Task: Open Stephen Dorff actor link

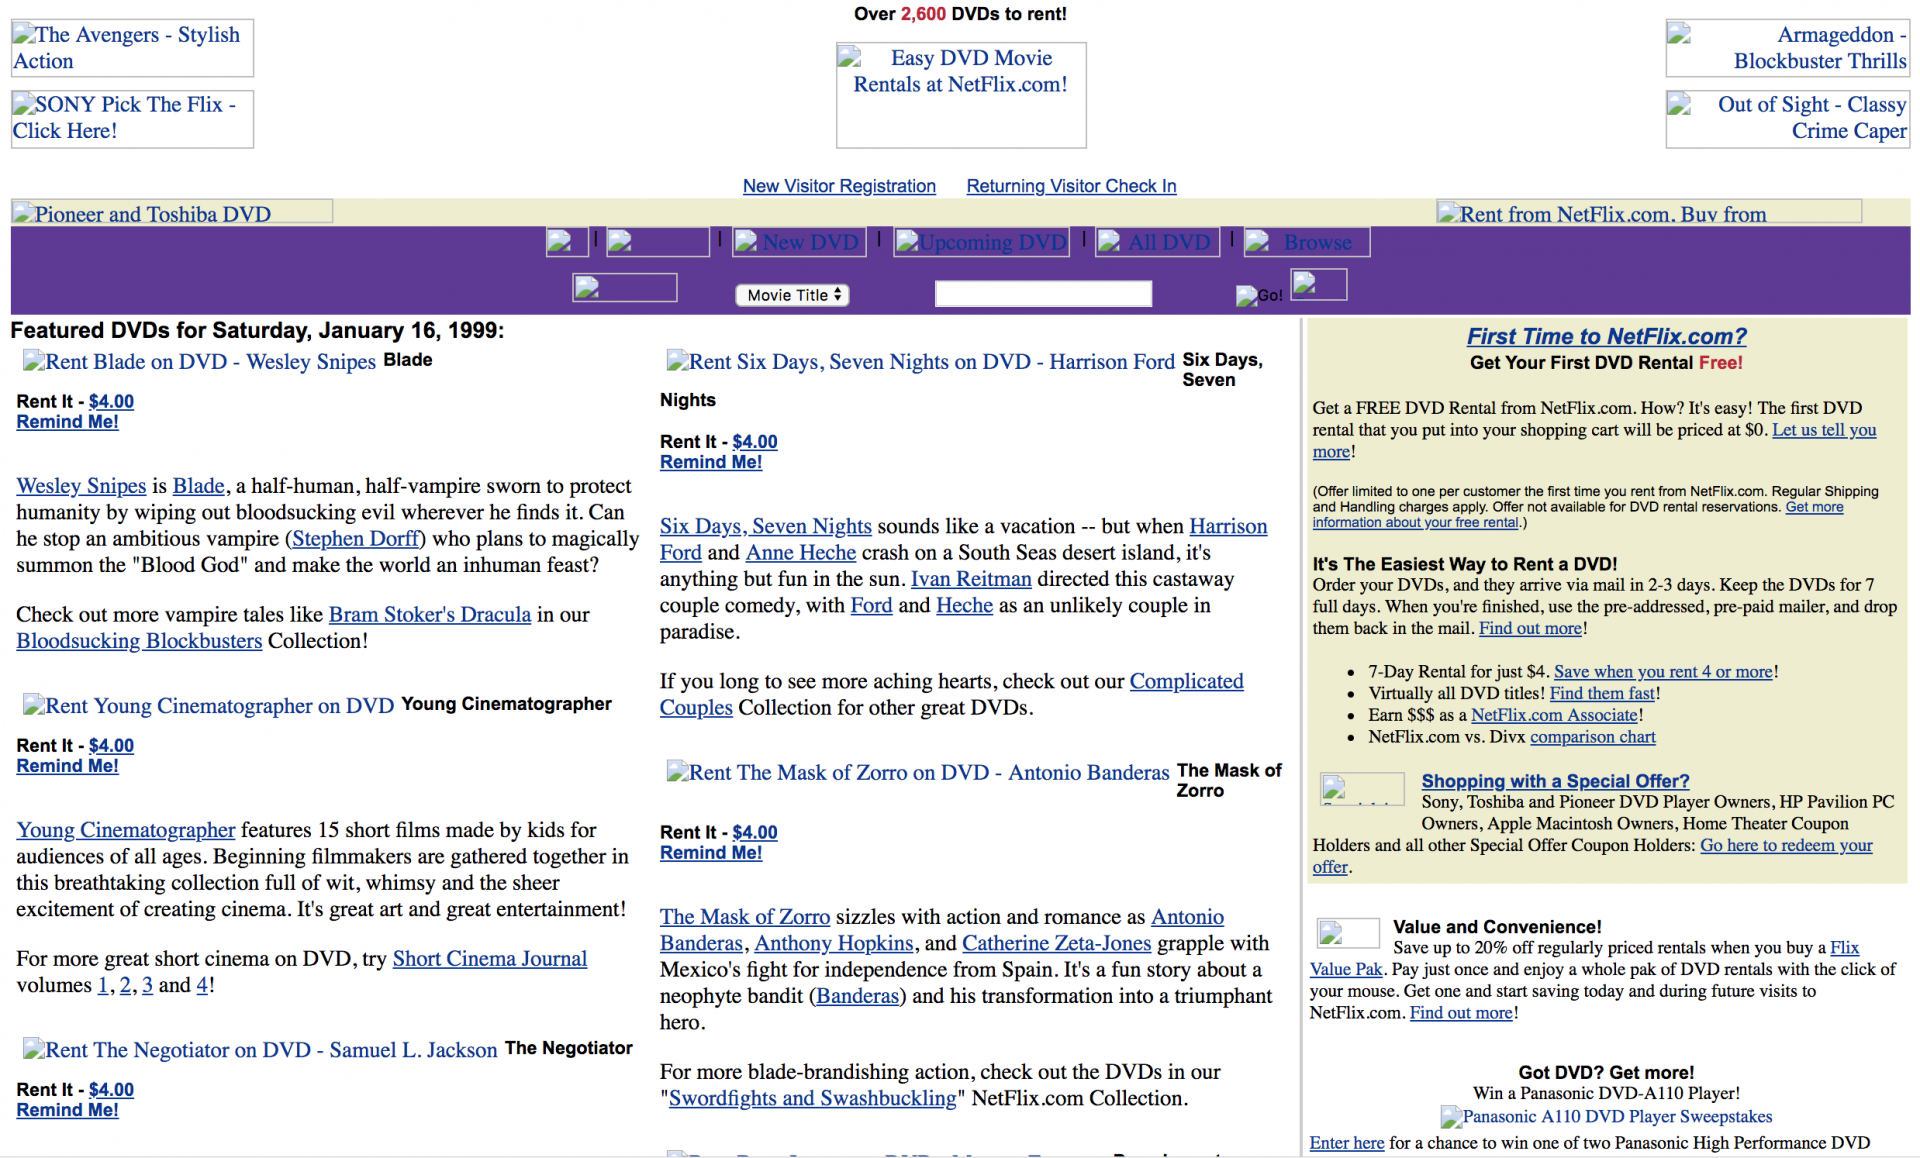Action: pyautogui.click(x=355, y=539)
